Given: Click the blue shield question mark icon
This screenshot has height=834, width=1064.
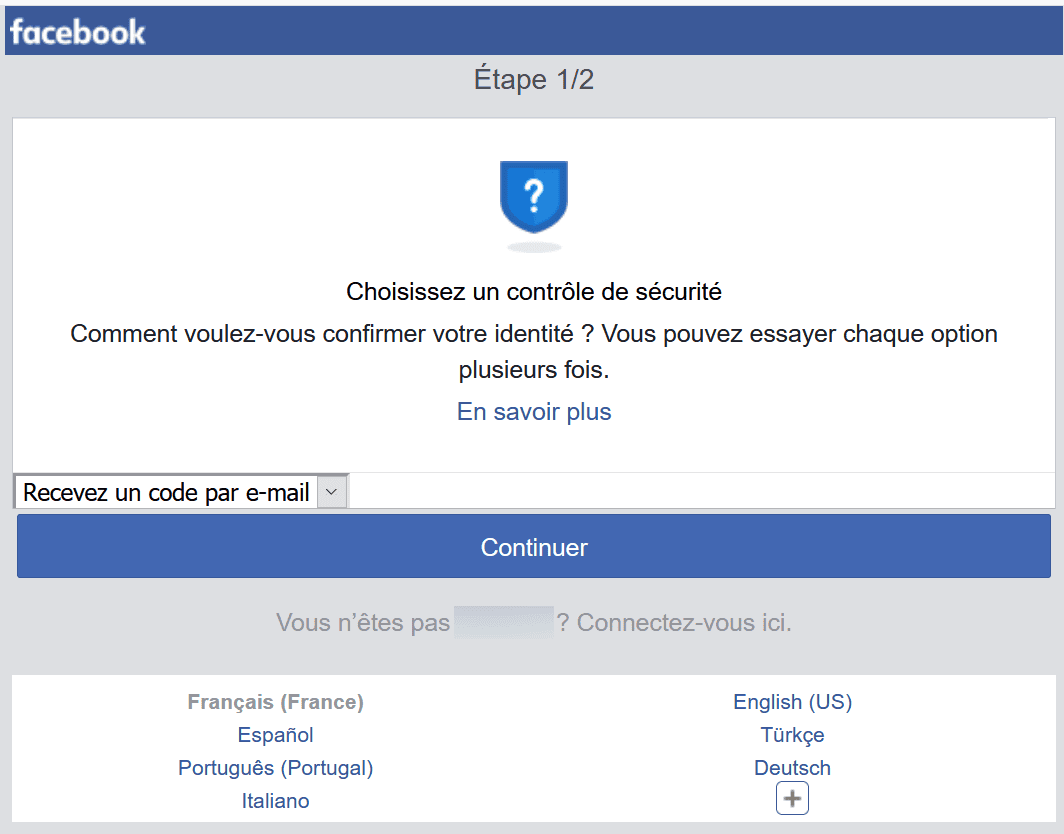Looking at the screenshot, I should (x=534, y=197).
